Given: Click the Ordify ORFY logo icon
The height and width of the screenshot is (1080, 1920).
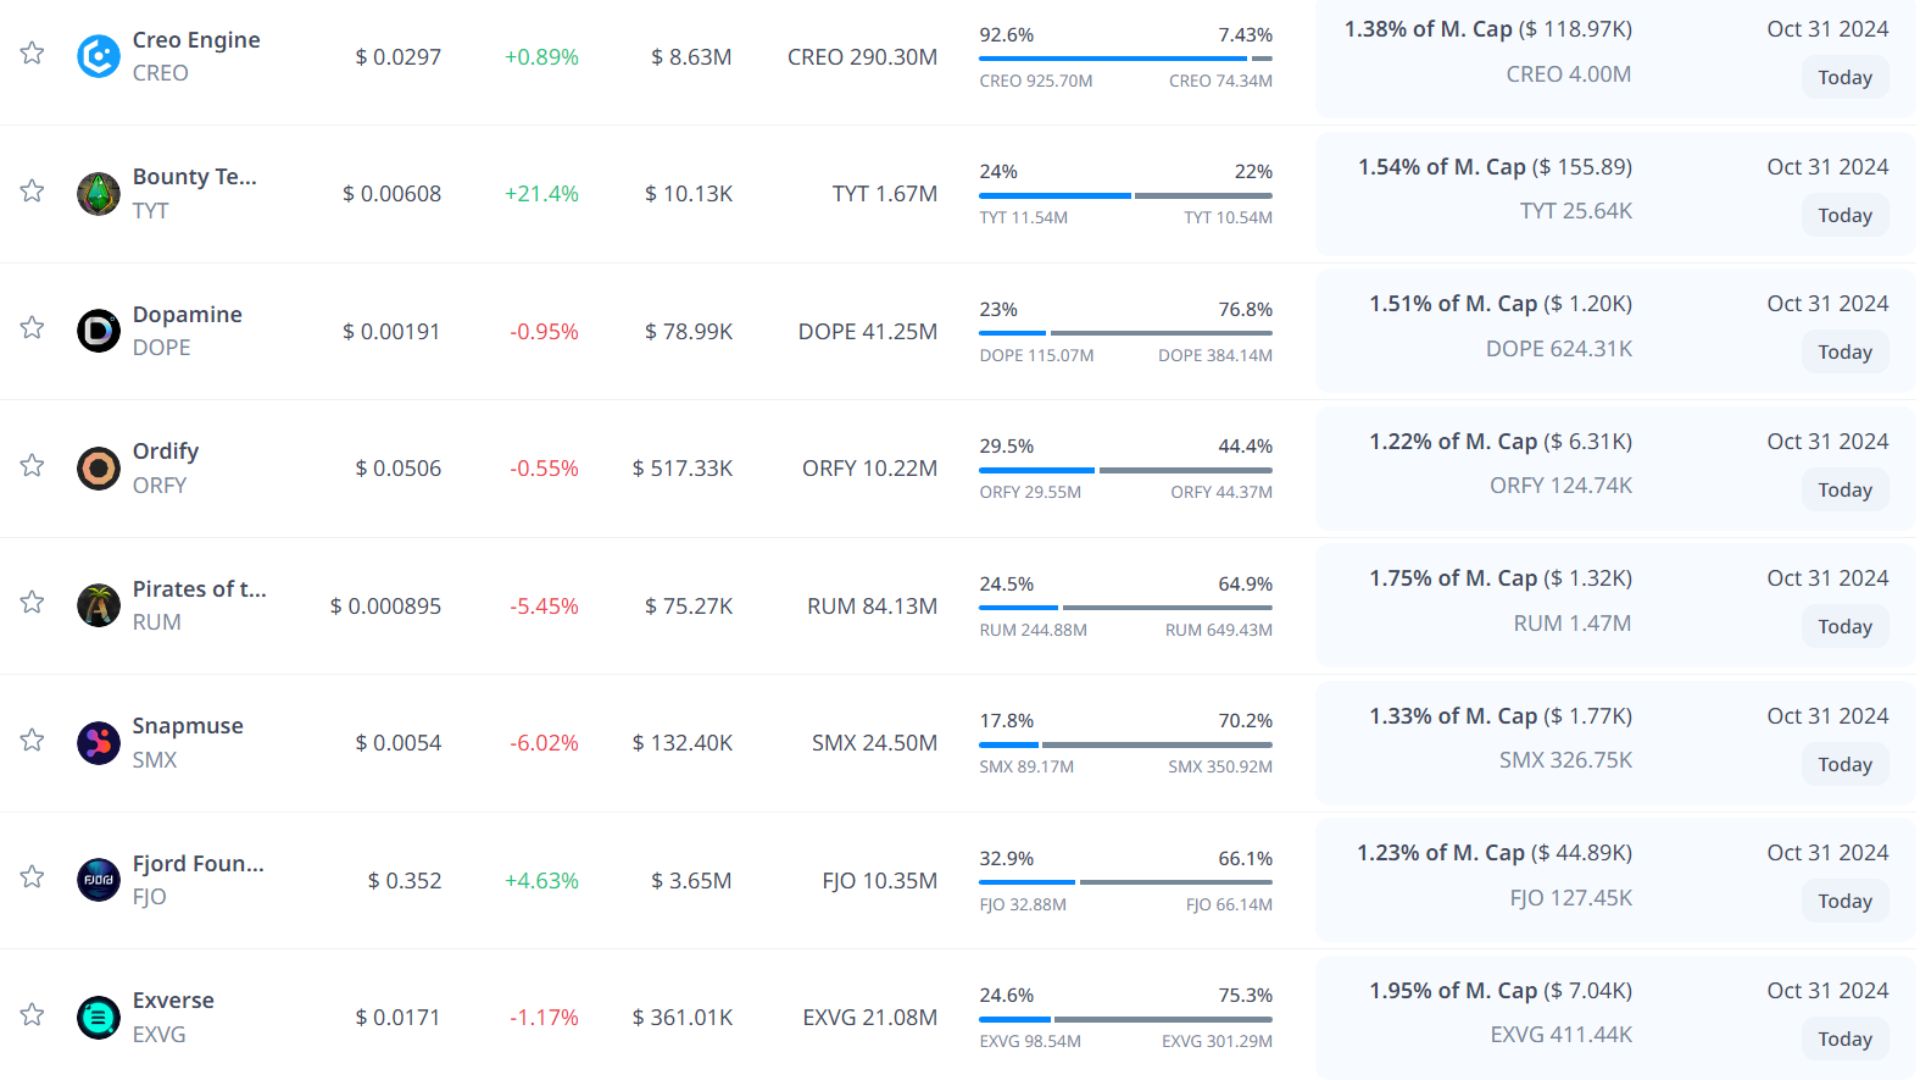Looking at the screenshot, I should [98, 468].
